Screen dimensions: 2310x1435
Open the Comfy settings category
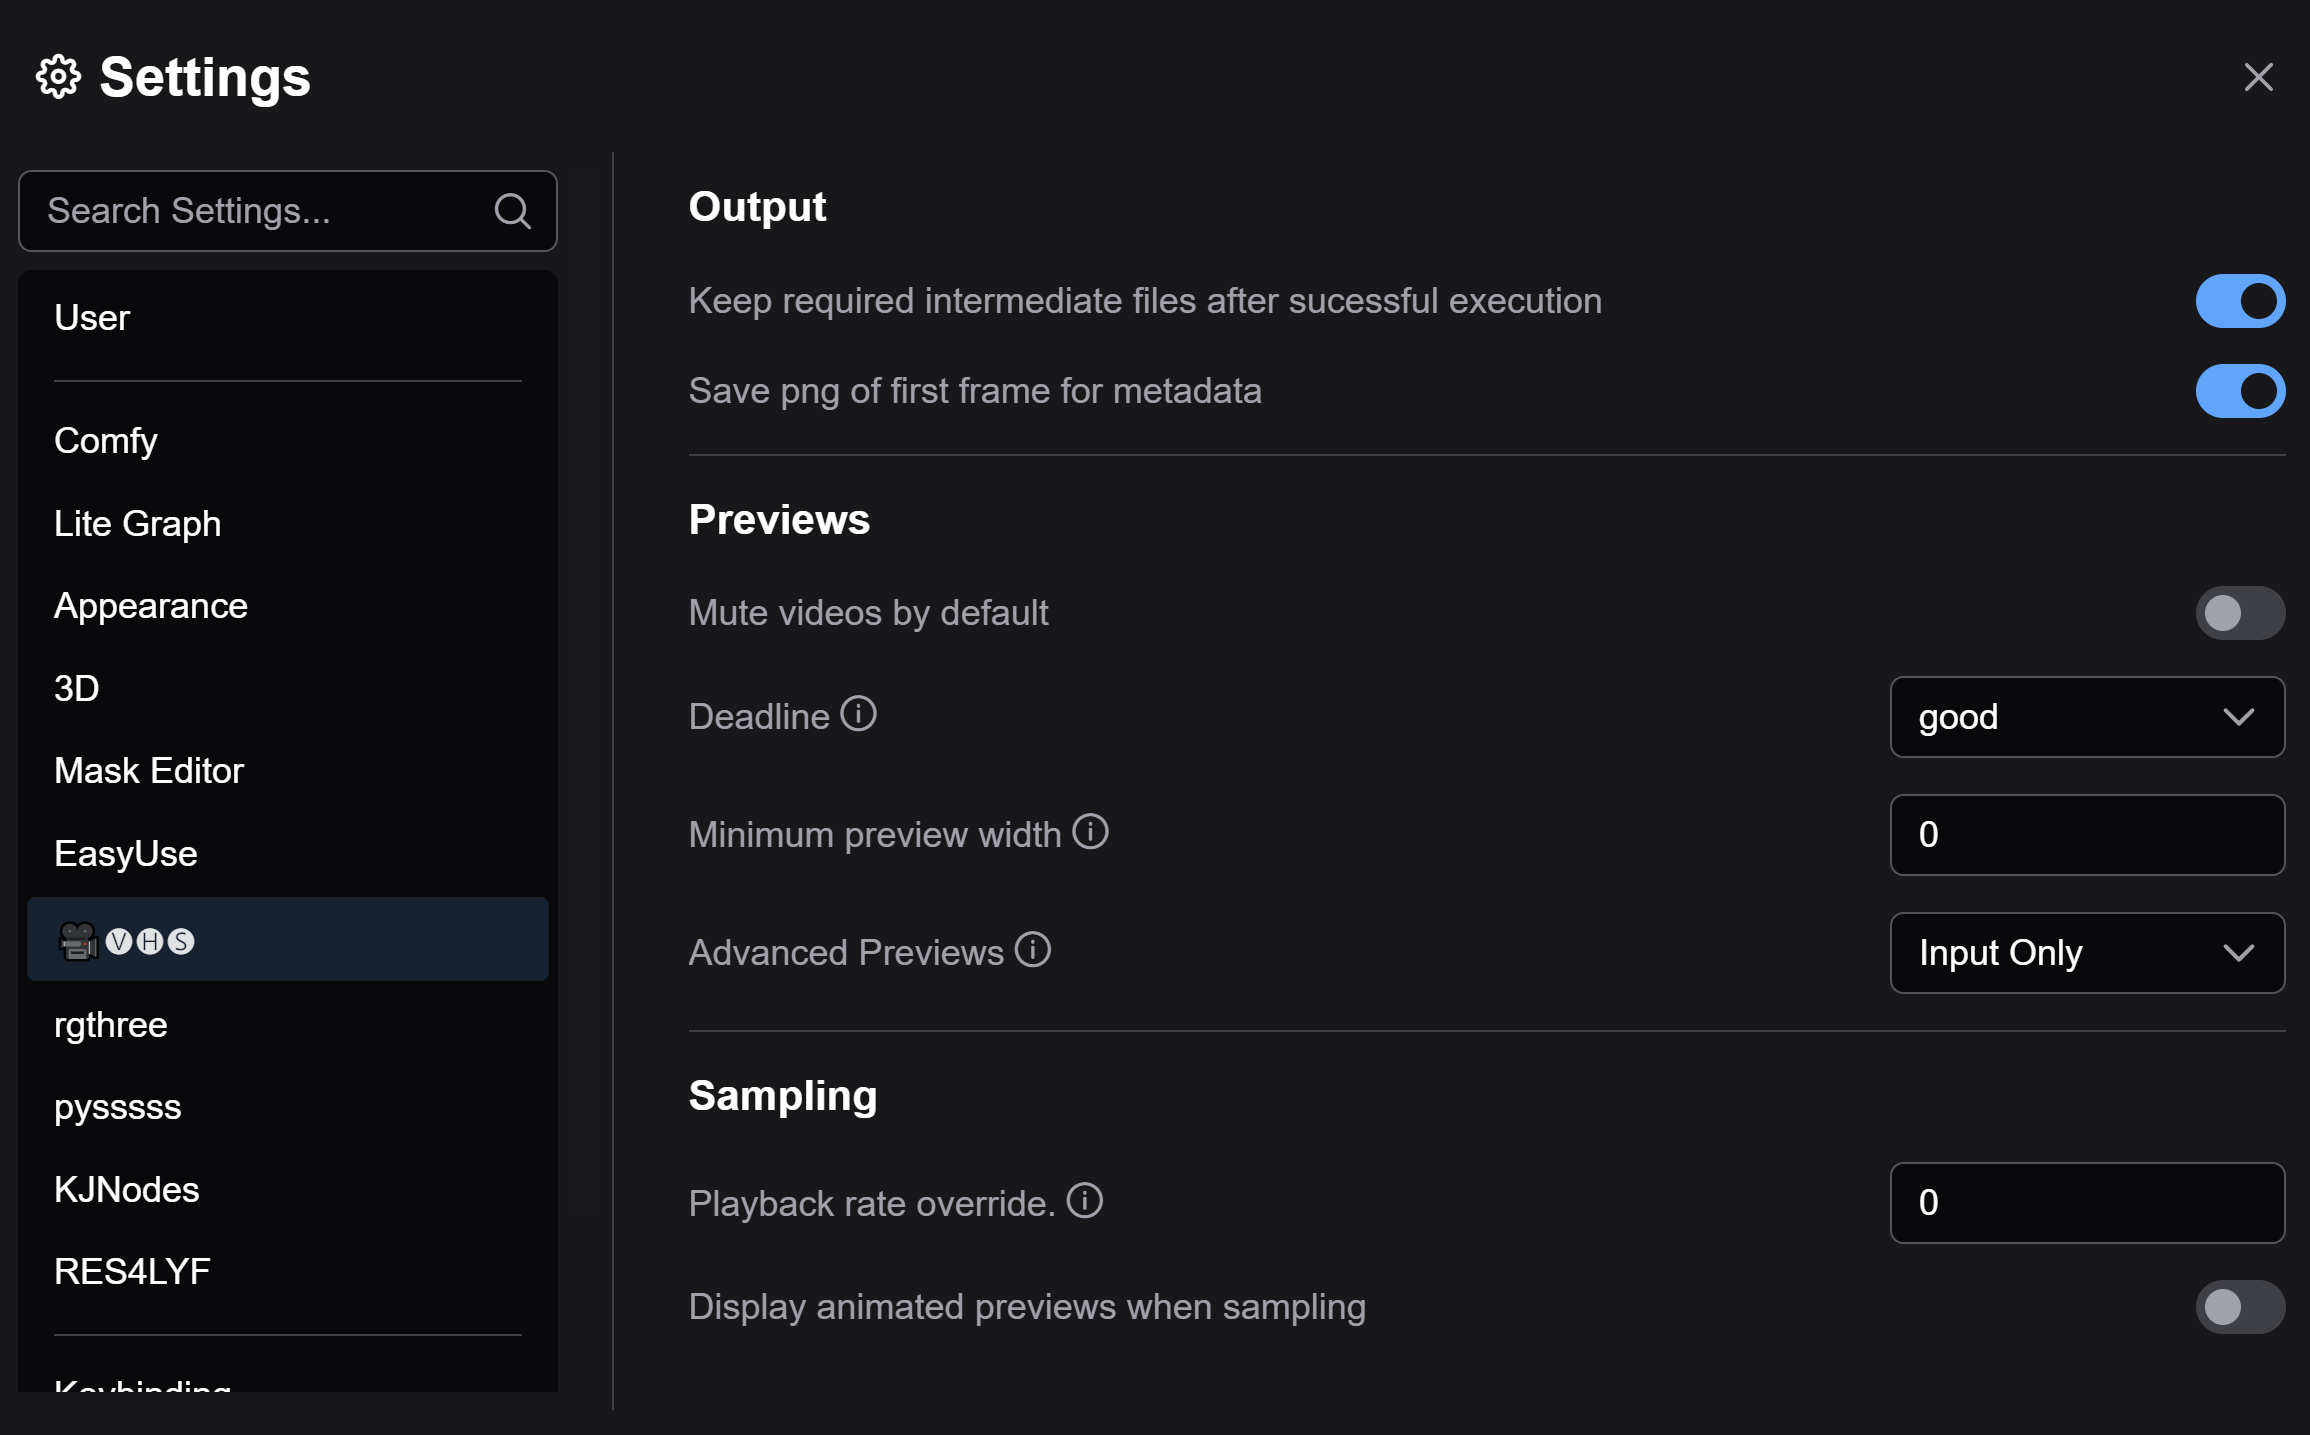[x=106, y=441]
